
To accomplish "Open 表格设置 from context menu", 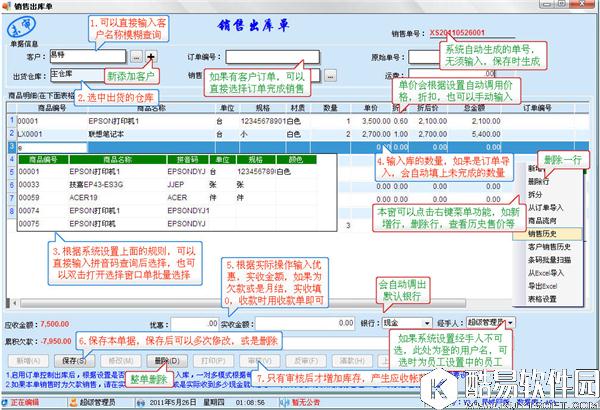I will point(542,299).
